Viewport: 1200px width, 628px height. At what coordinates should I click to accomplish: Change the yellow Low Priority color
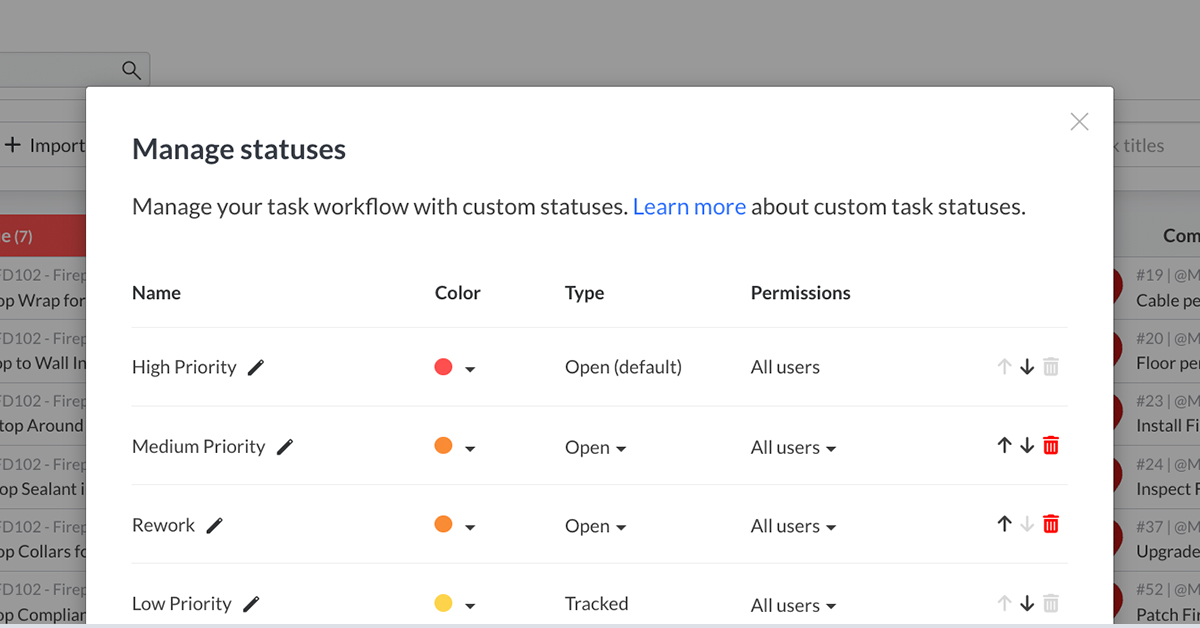pos(455,604)
